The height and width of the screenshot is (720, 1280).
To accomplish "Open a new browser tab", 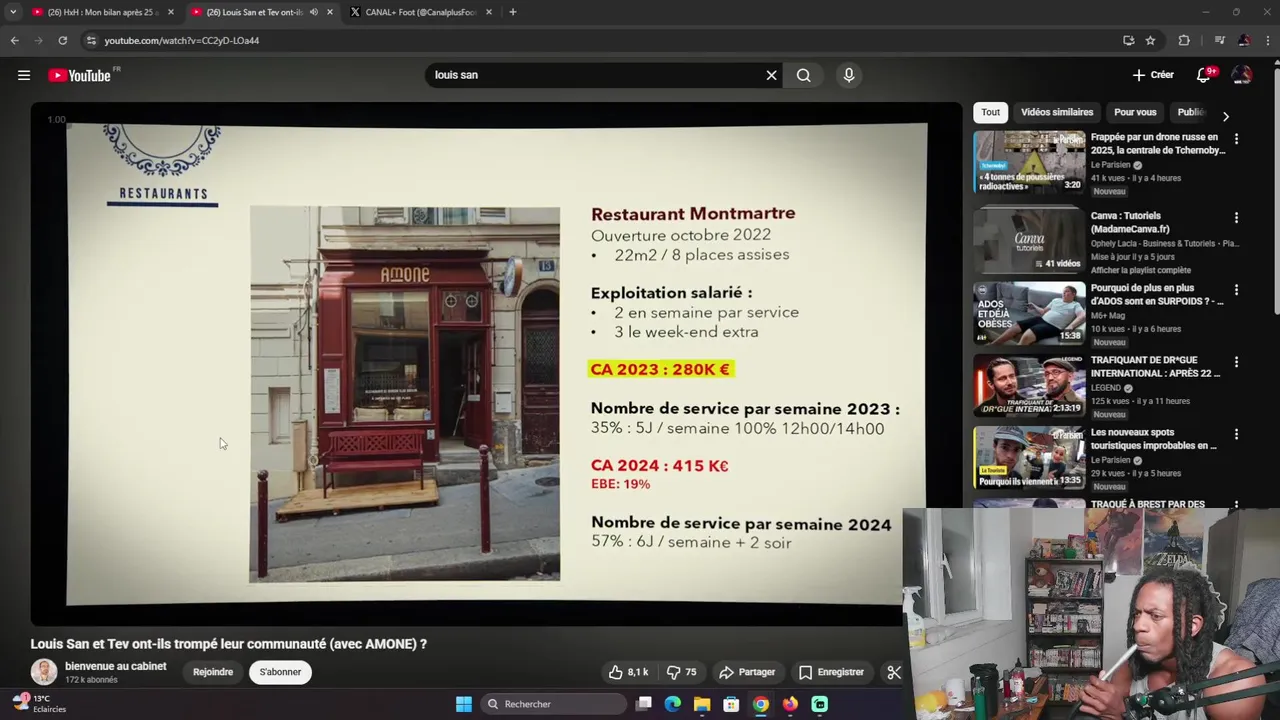I will [x=512, y=12].
